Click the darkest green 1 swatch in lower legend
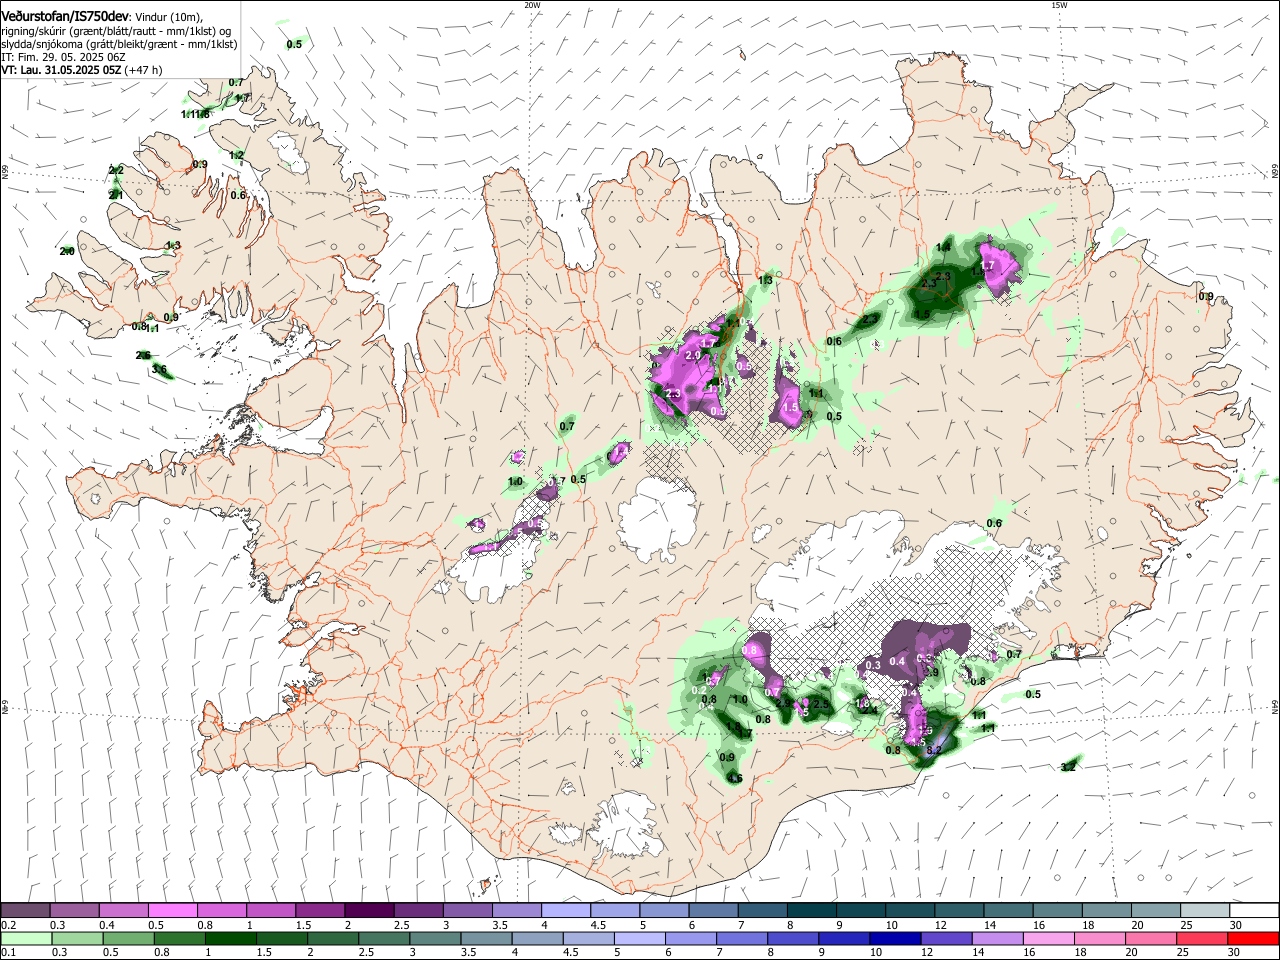1280x960 pixels. coord(230,939)
